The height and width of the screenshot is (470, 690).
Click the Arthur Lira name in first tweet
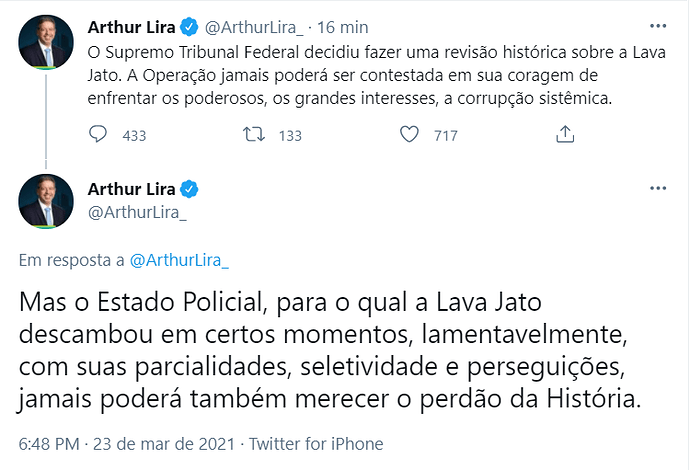point(132,27)
